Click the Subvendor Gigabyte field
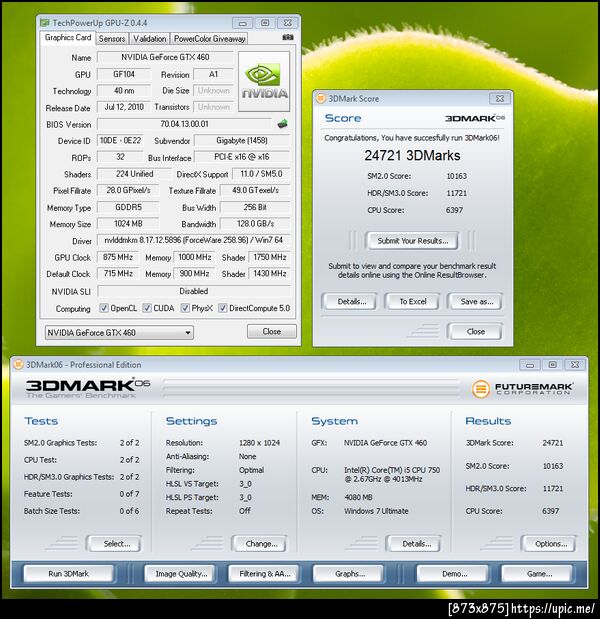 pyautogui.click(x=242, y=141)
